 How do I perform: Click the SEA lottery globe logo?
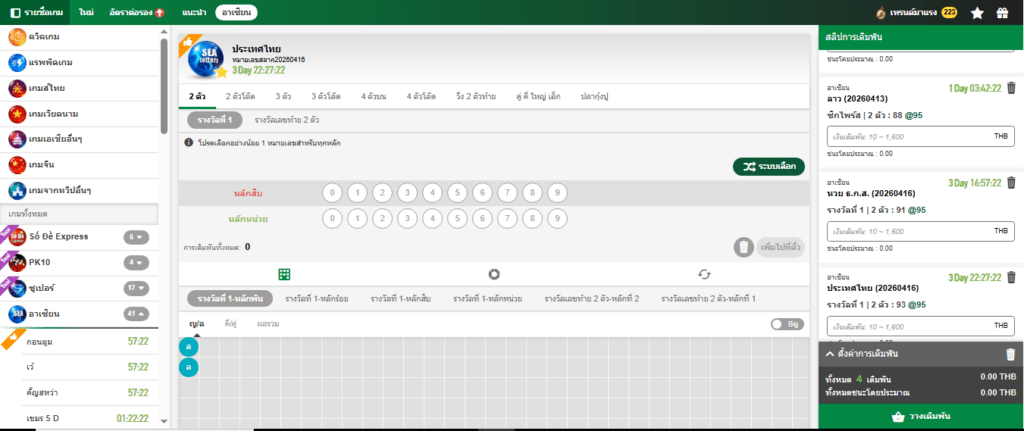206,60
